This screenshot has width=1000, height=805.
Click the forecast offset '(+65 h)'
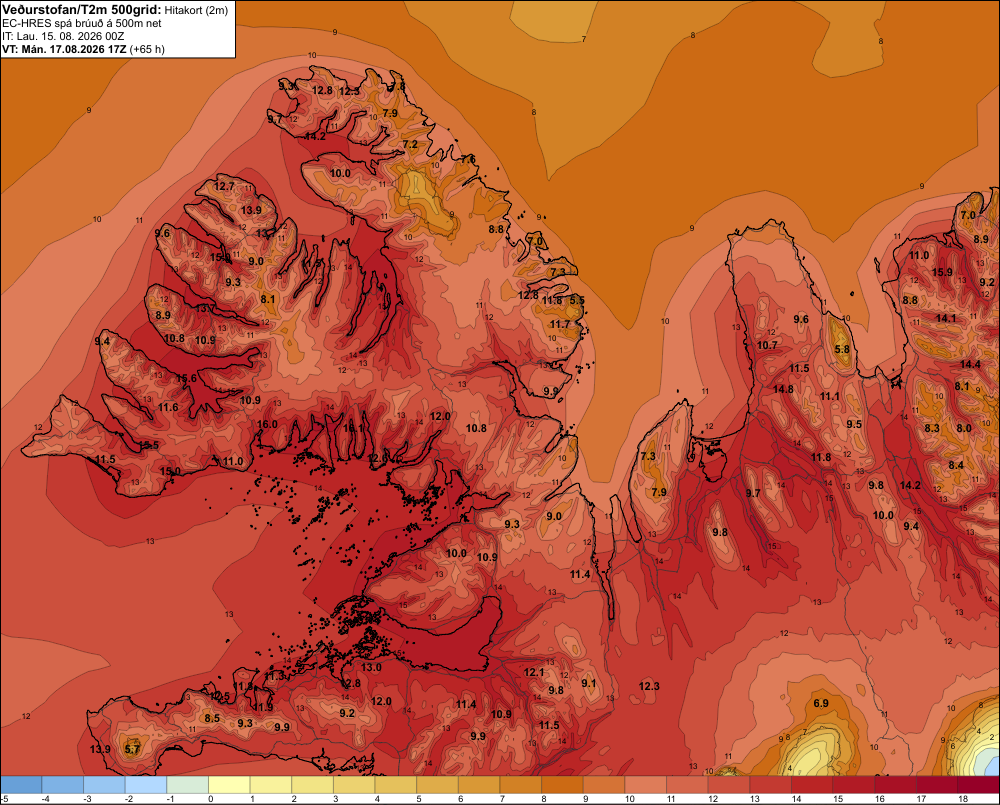coord(147,49)
